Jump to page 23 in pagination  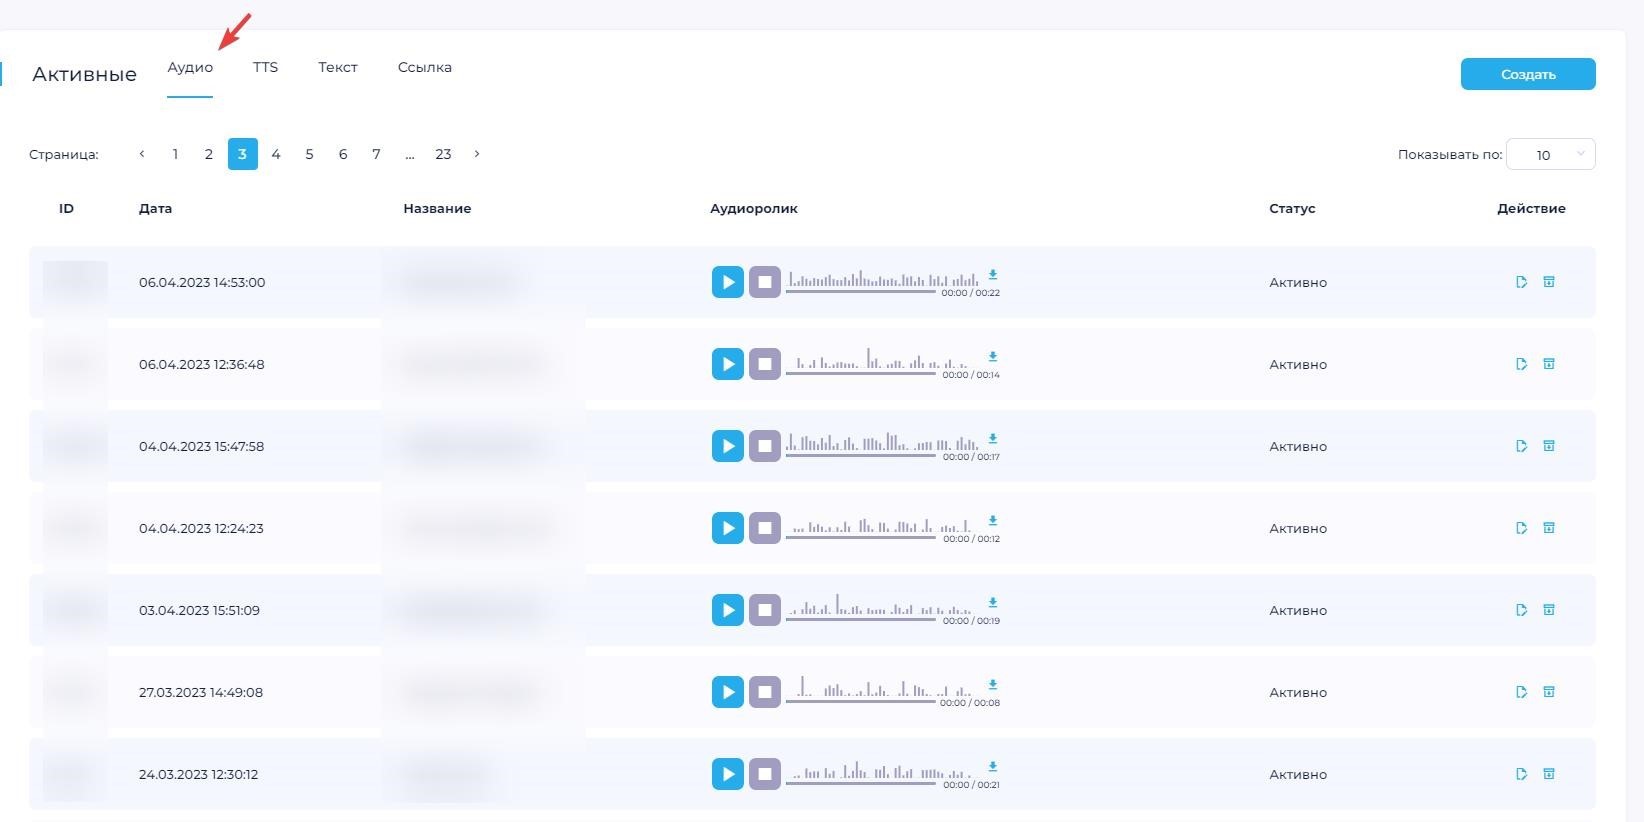[x=443, y=154]
